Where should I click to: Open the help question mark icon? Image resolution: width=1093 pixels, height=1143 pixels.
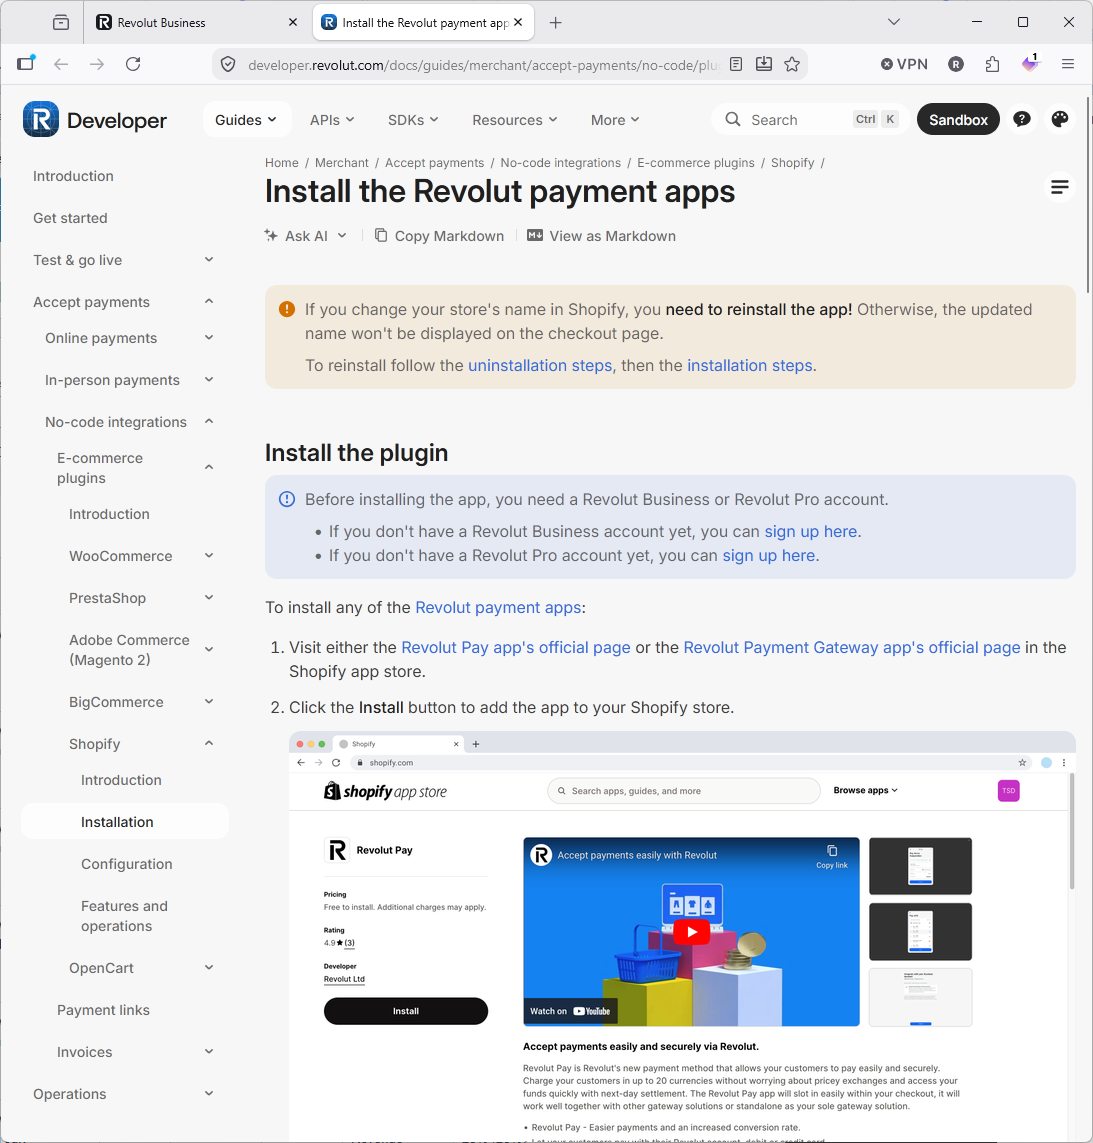[x=1022, y=120]
